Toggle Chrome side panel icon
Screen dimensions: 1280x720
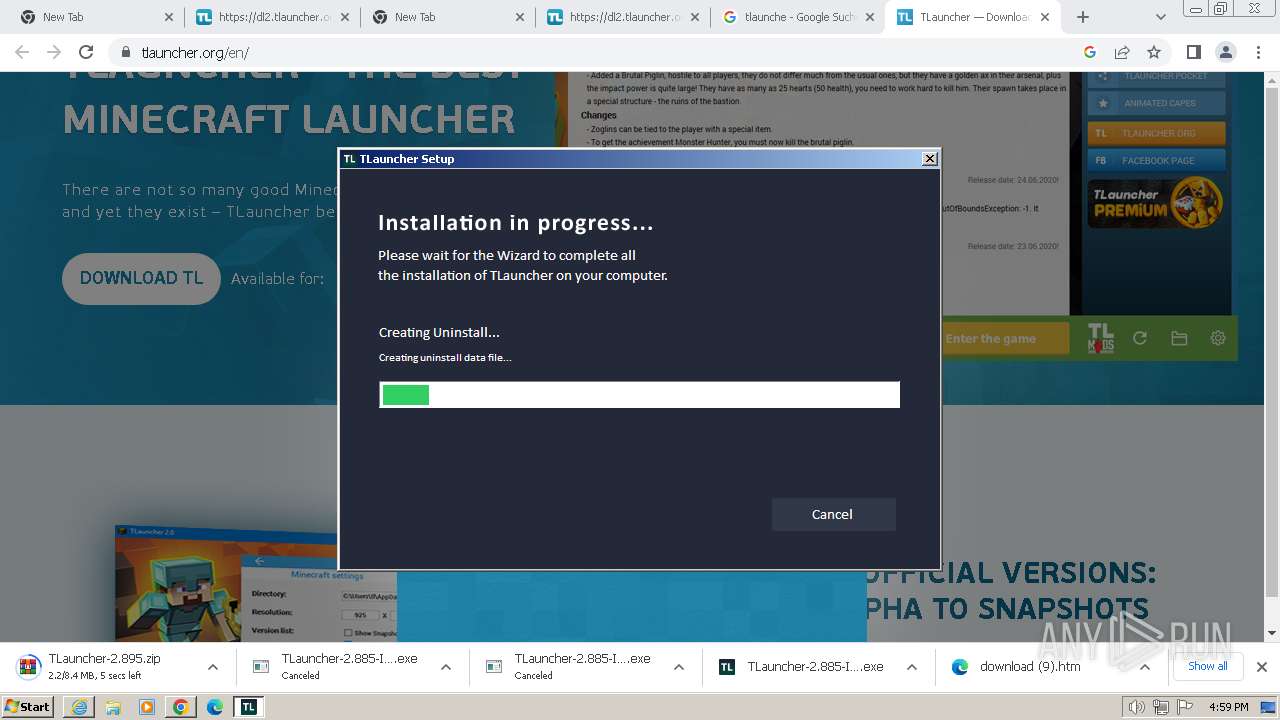(x=1193, y=52)
